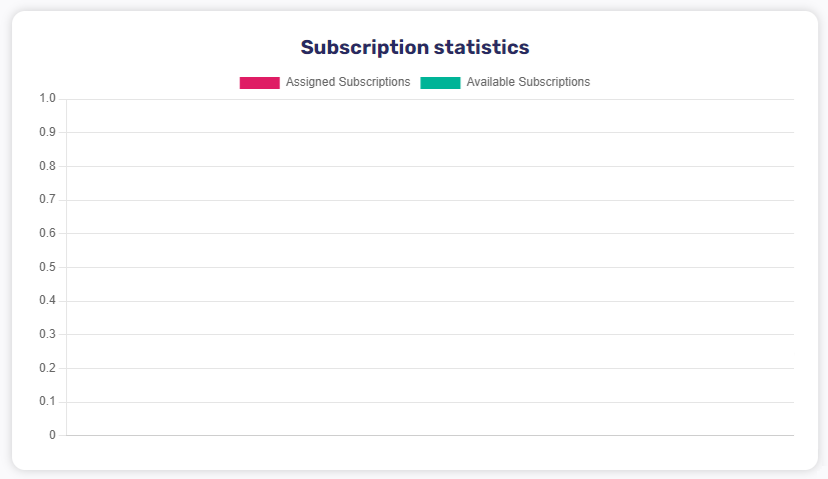The image size is (828, 479).
Task: Pick the 0.3 y-axis tick label
Action: (47, 334)
